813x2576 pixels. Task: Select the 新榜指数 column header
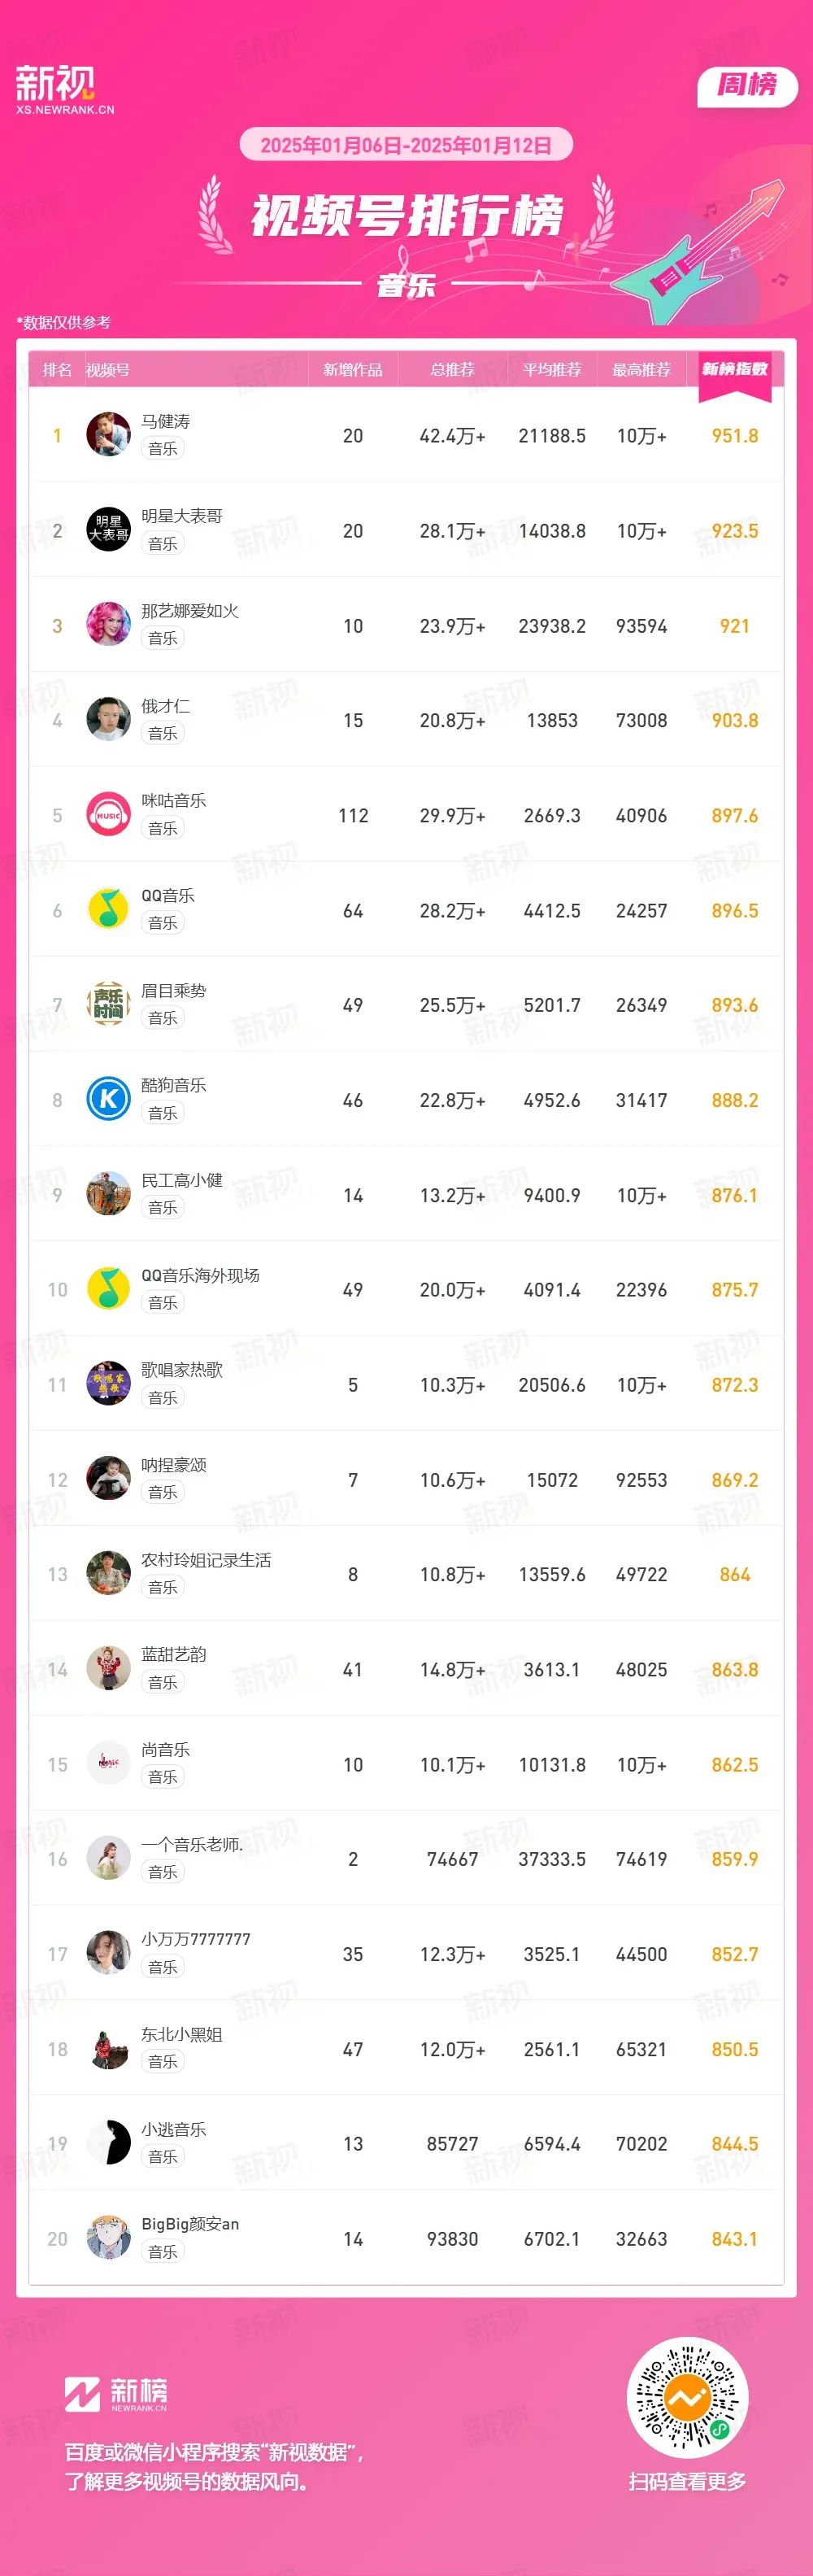click(x=735, y=370)
